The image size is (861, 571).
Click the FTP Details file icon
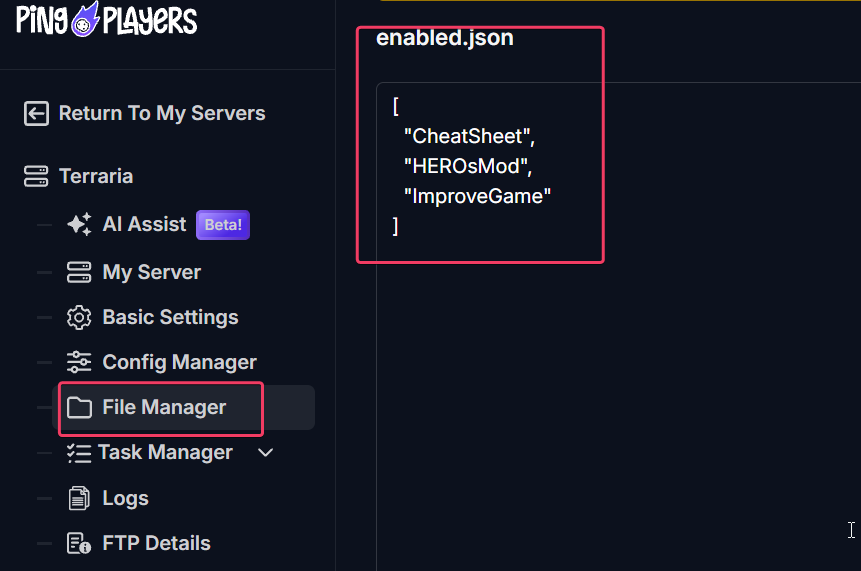[79, 544]
